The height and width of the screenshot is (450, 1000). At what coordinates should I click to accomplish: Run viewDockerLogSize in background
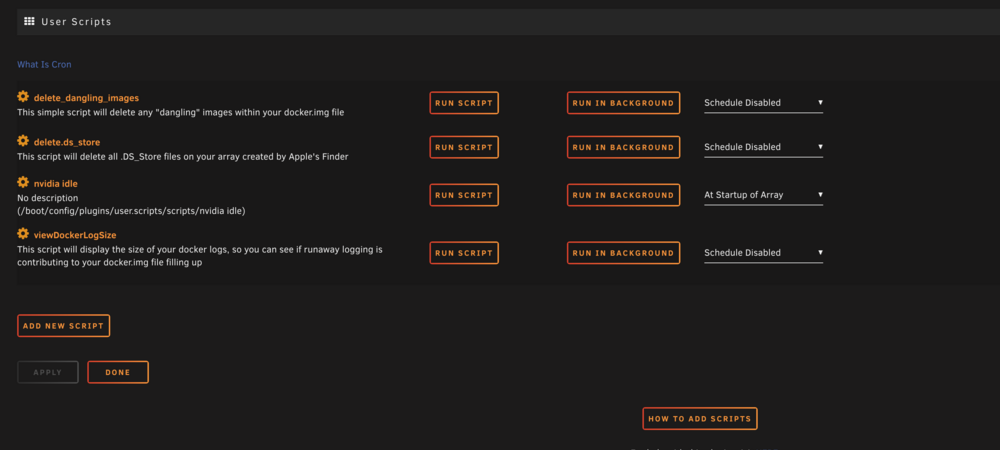(623, 253)
